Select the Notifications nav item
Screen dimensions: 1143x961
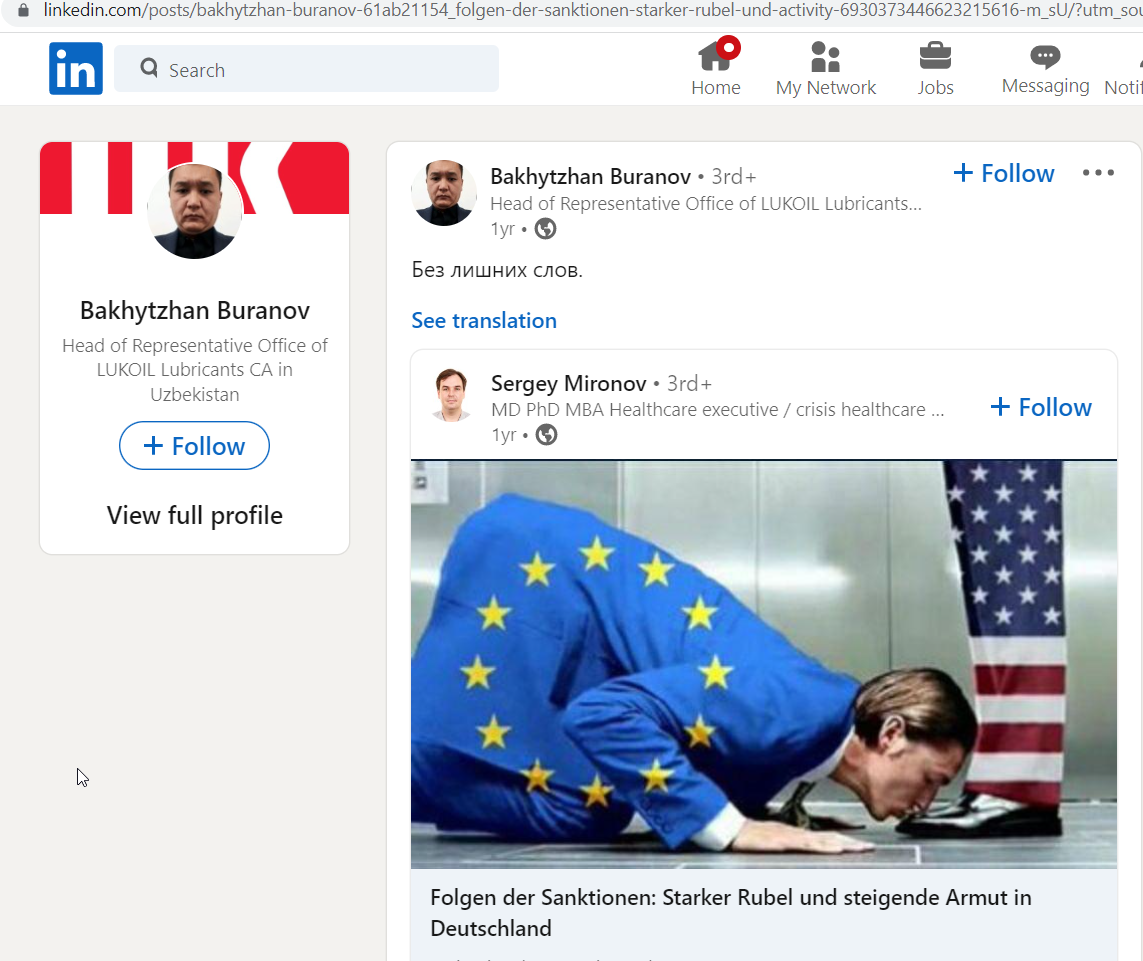coord(1123,68)
